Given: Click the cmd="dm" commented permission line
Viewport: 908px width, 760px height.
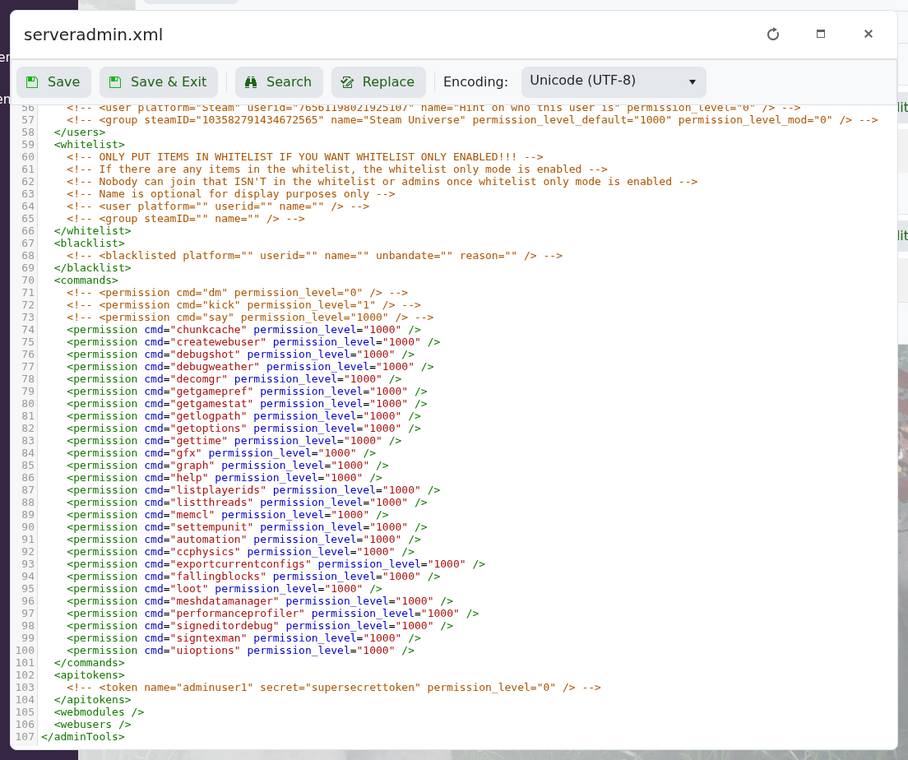Looking at the screenshot, I should 237,293.
